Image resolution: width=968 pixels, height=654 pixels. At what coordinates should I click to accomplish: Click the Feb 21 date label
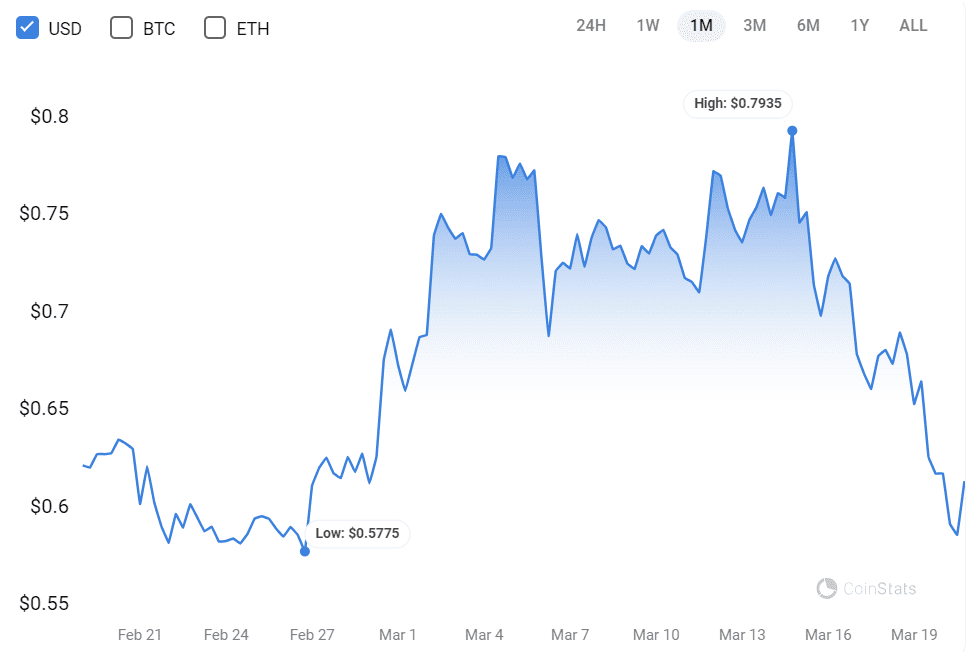tap(140, 635)
